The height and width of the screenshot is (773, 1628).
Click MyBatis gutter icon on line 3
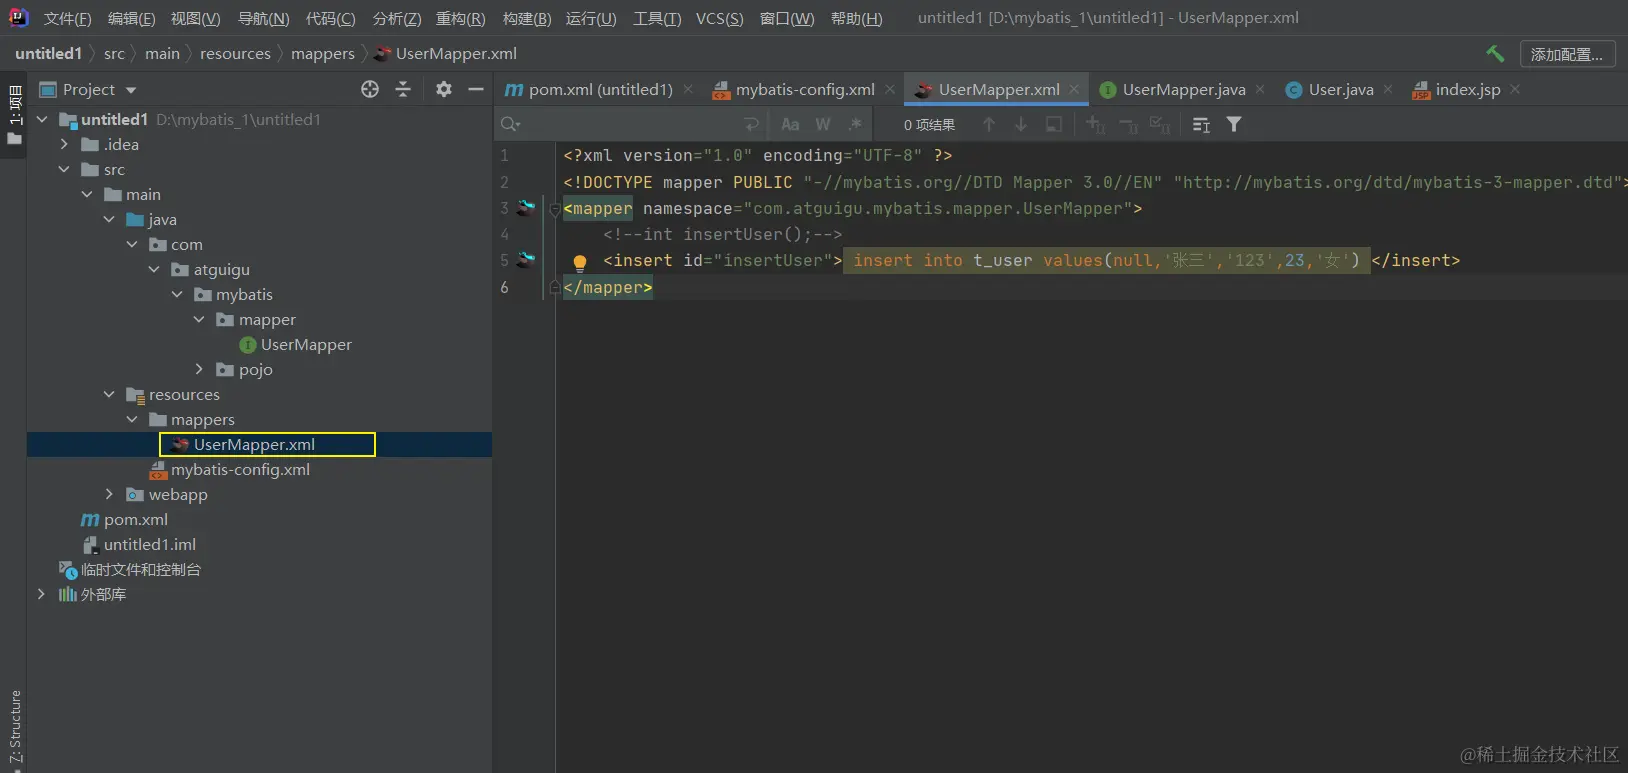coord(526,208)
